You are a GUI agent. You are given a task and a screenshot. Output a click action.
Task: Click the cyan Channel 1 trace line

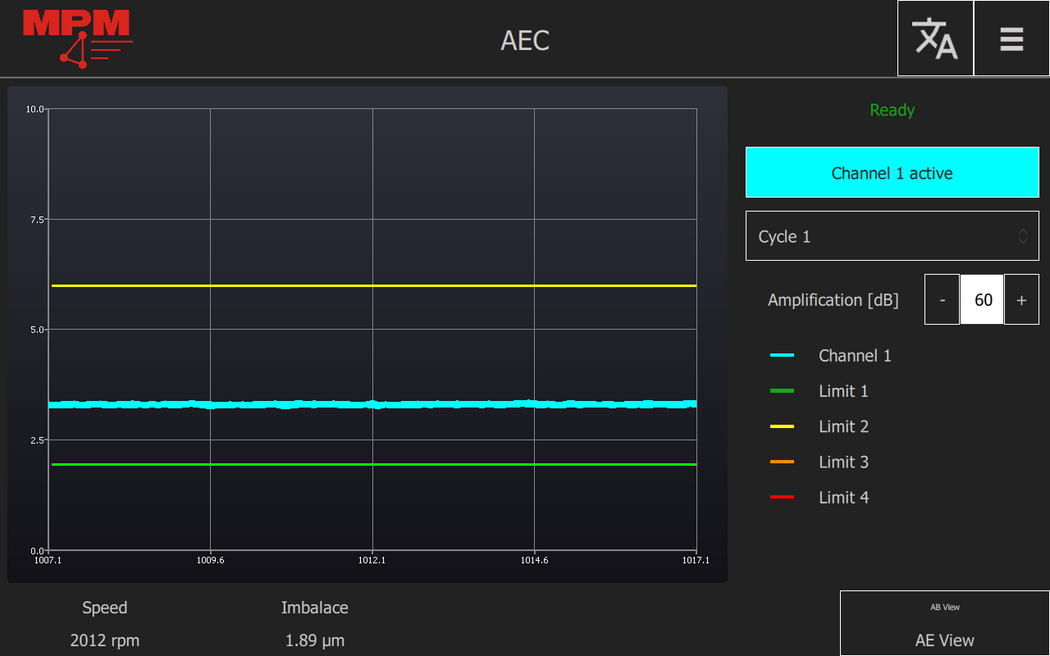tap(372, 404)
